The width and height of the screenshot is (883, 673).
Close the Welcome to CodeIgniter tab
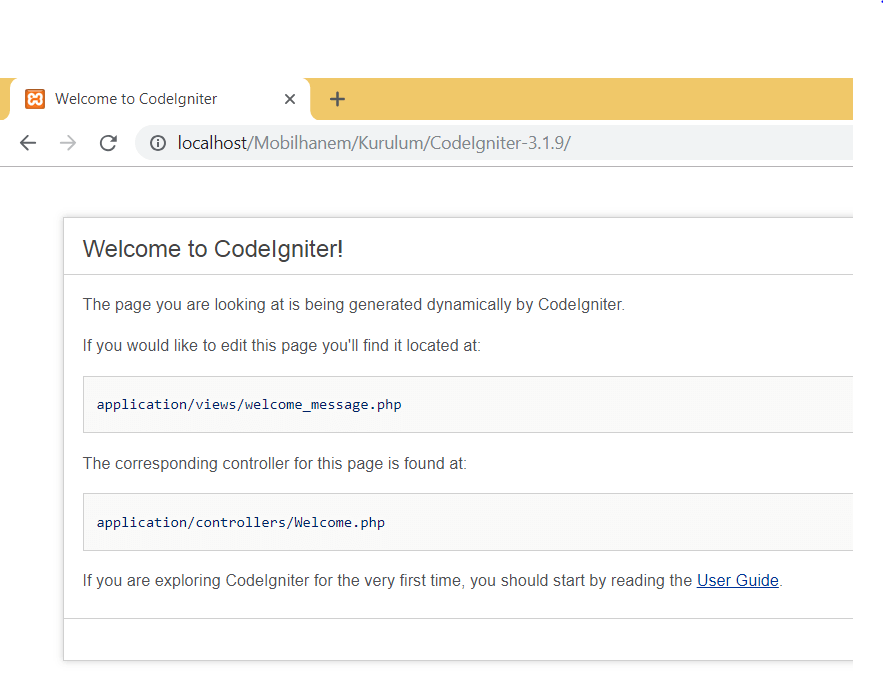pyautogui.click(x=290, y=99)
